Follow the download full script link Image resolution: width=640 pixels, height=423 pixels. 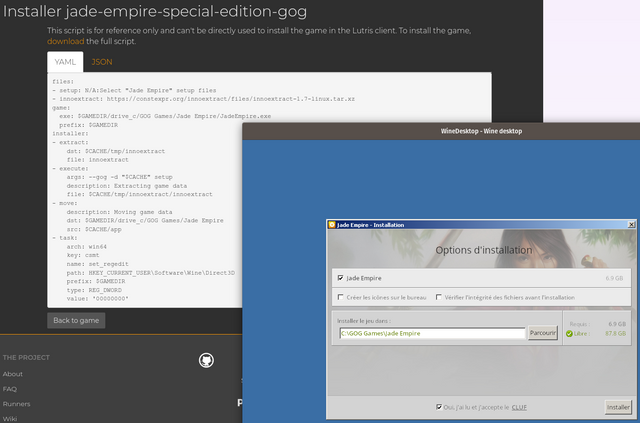point(65,42)
